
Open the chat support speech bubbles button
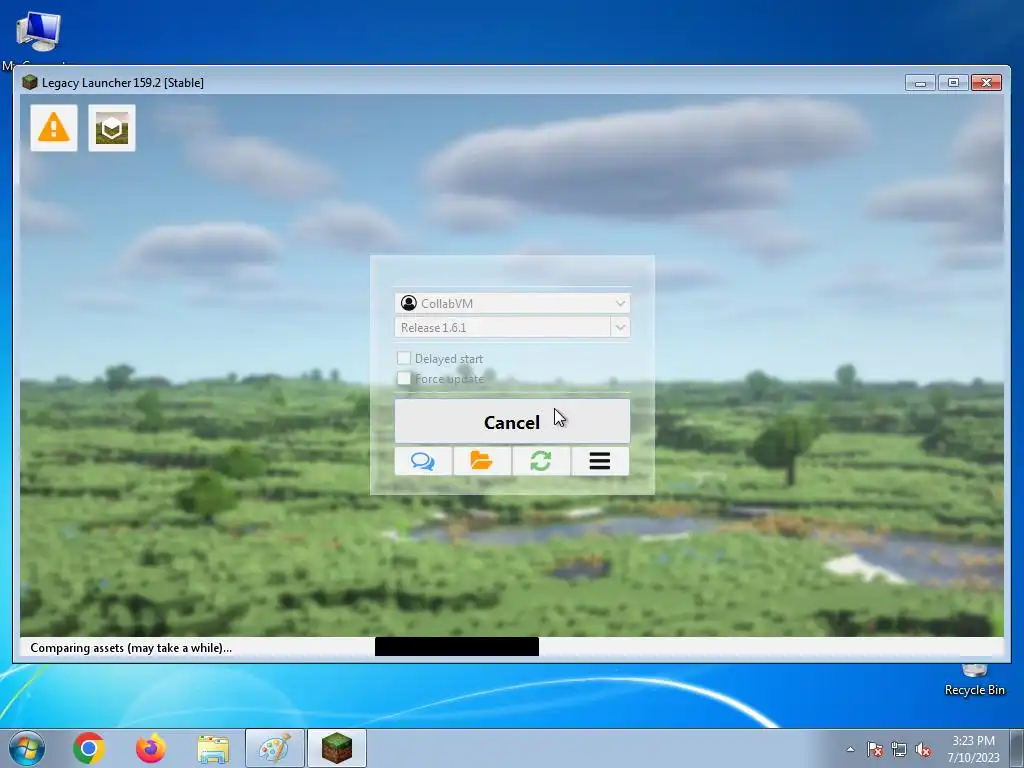[423, 461]
